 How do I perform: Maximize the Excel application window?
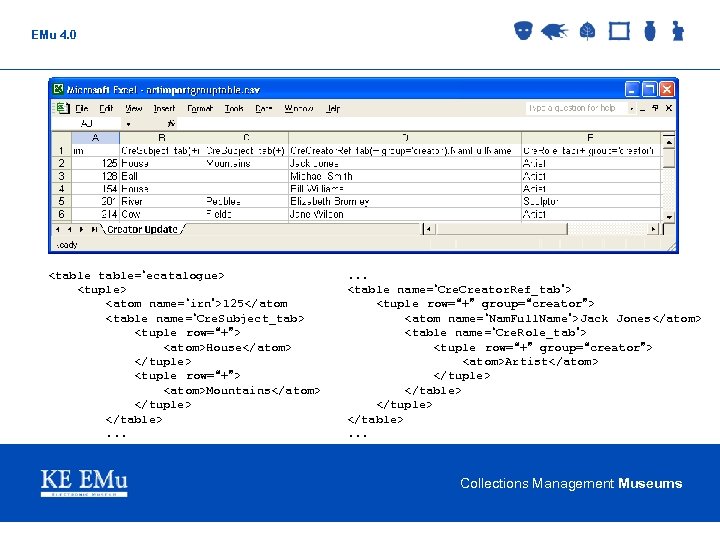pyautogui.click(x=649, y=89)
